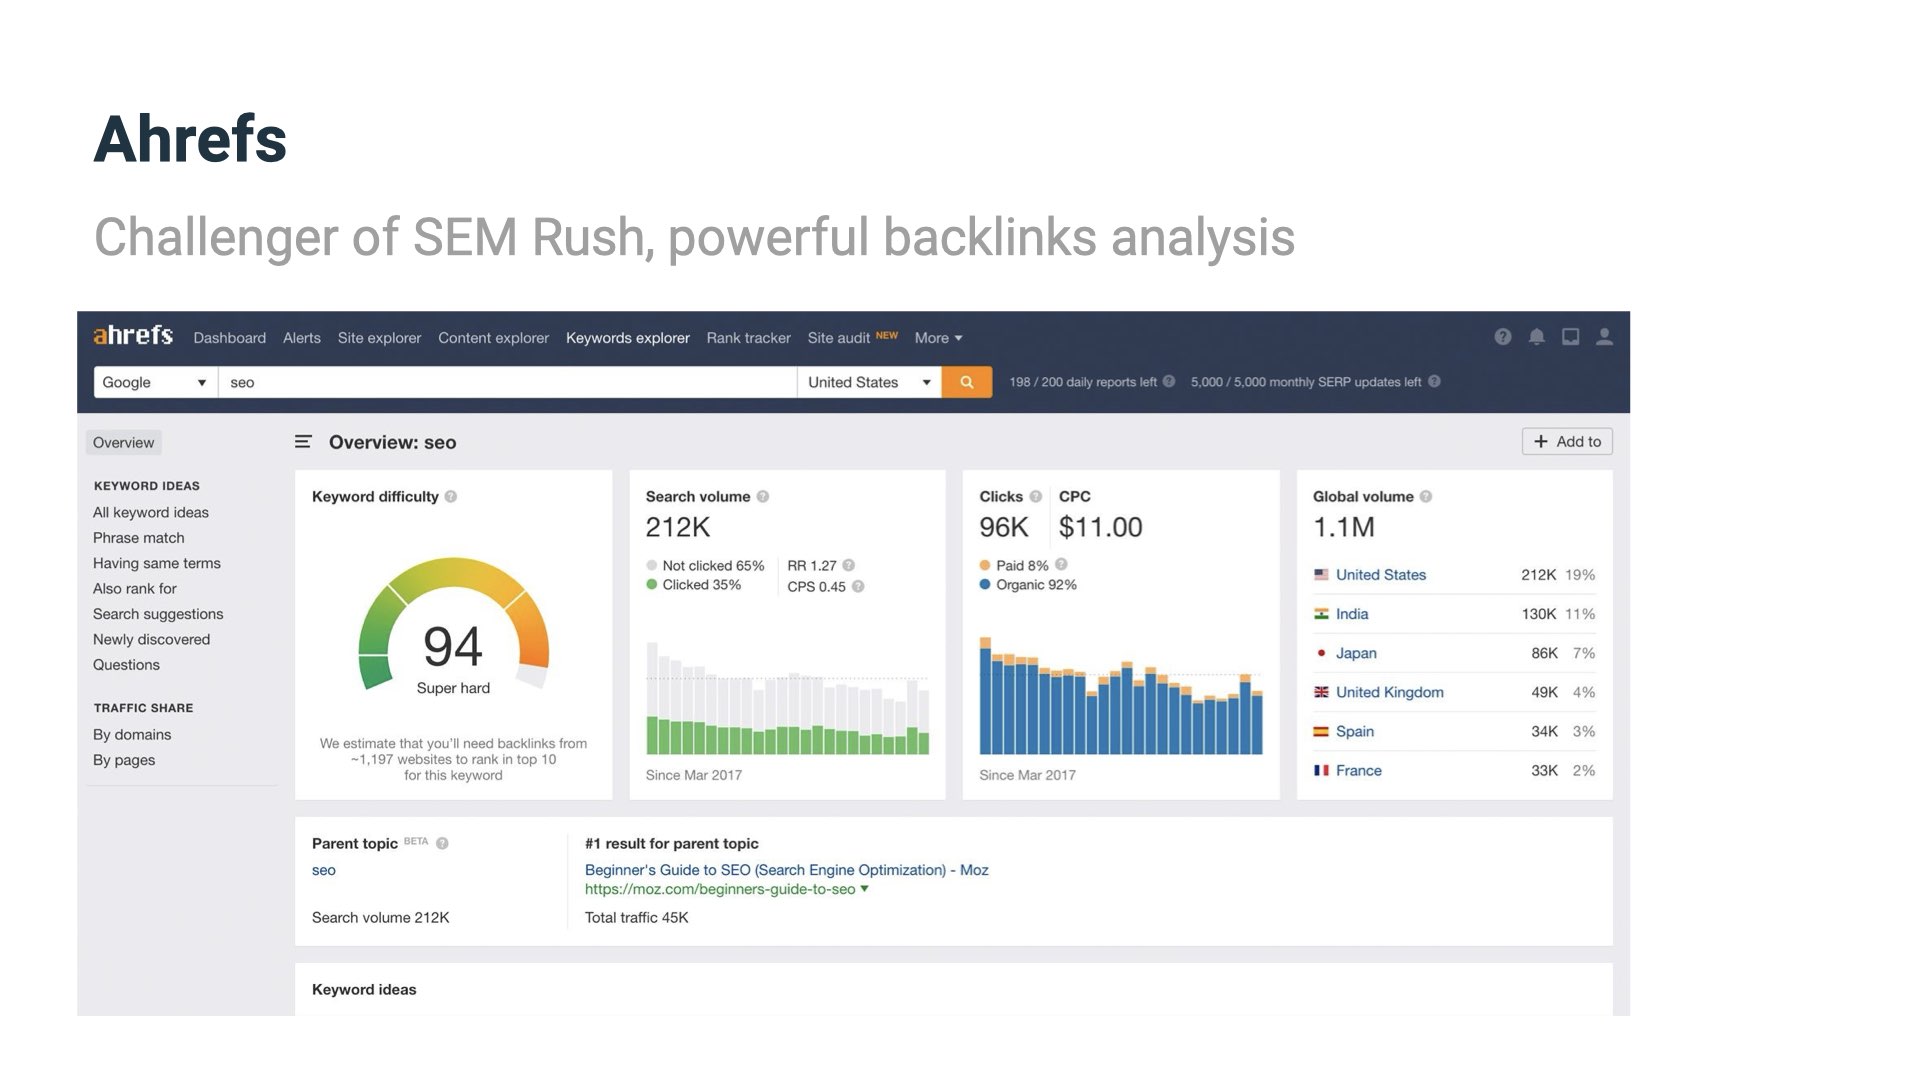
Task: Click help icon next to Paid 8%
Action: [1061, 564]
